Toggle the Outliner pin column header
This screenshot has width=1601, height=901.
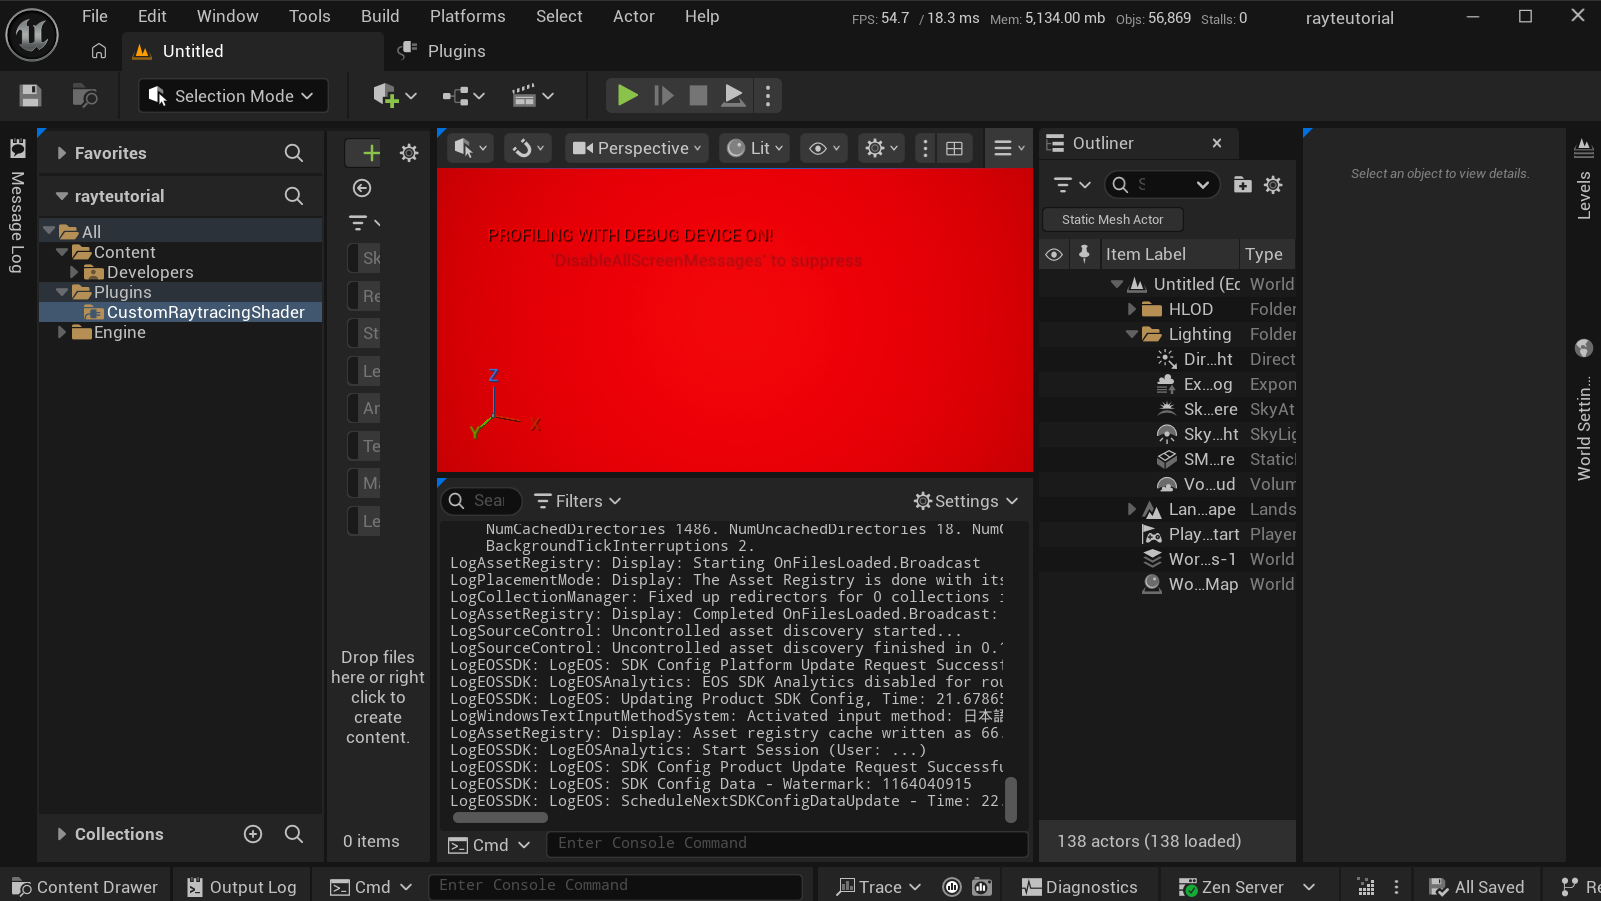[1084, 255]
